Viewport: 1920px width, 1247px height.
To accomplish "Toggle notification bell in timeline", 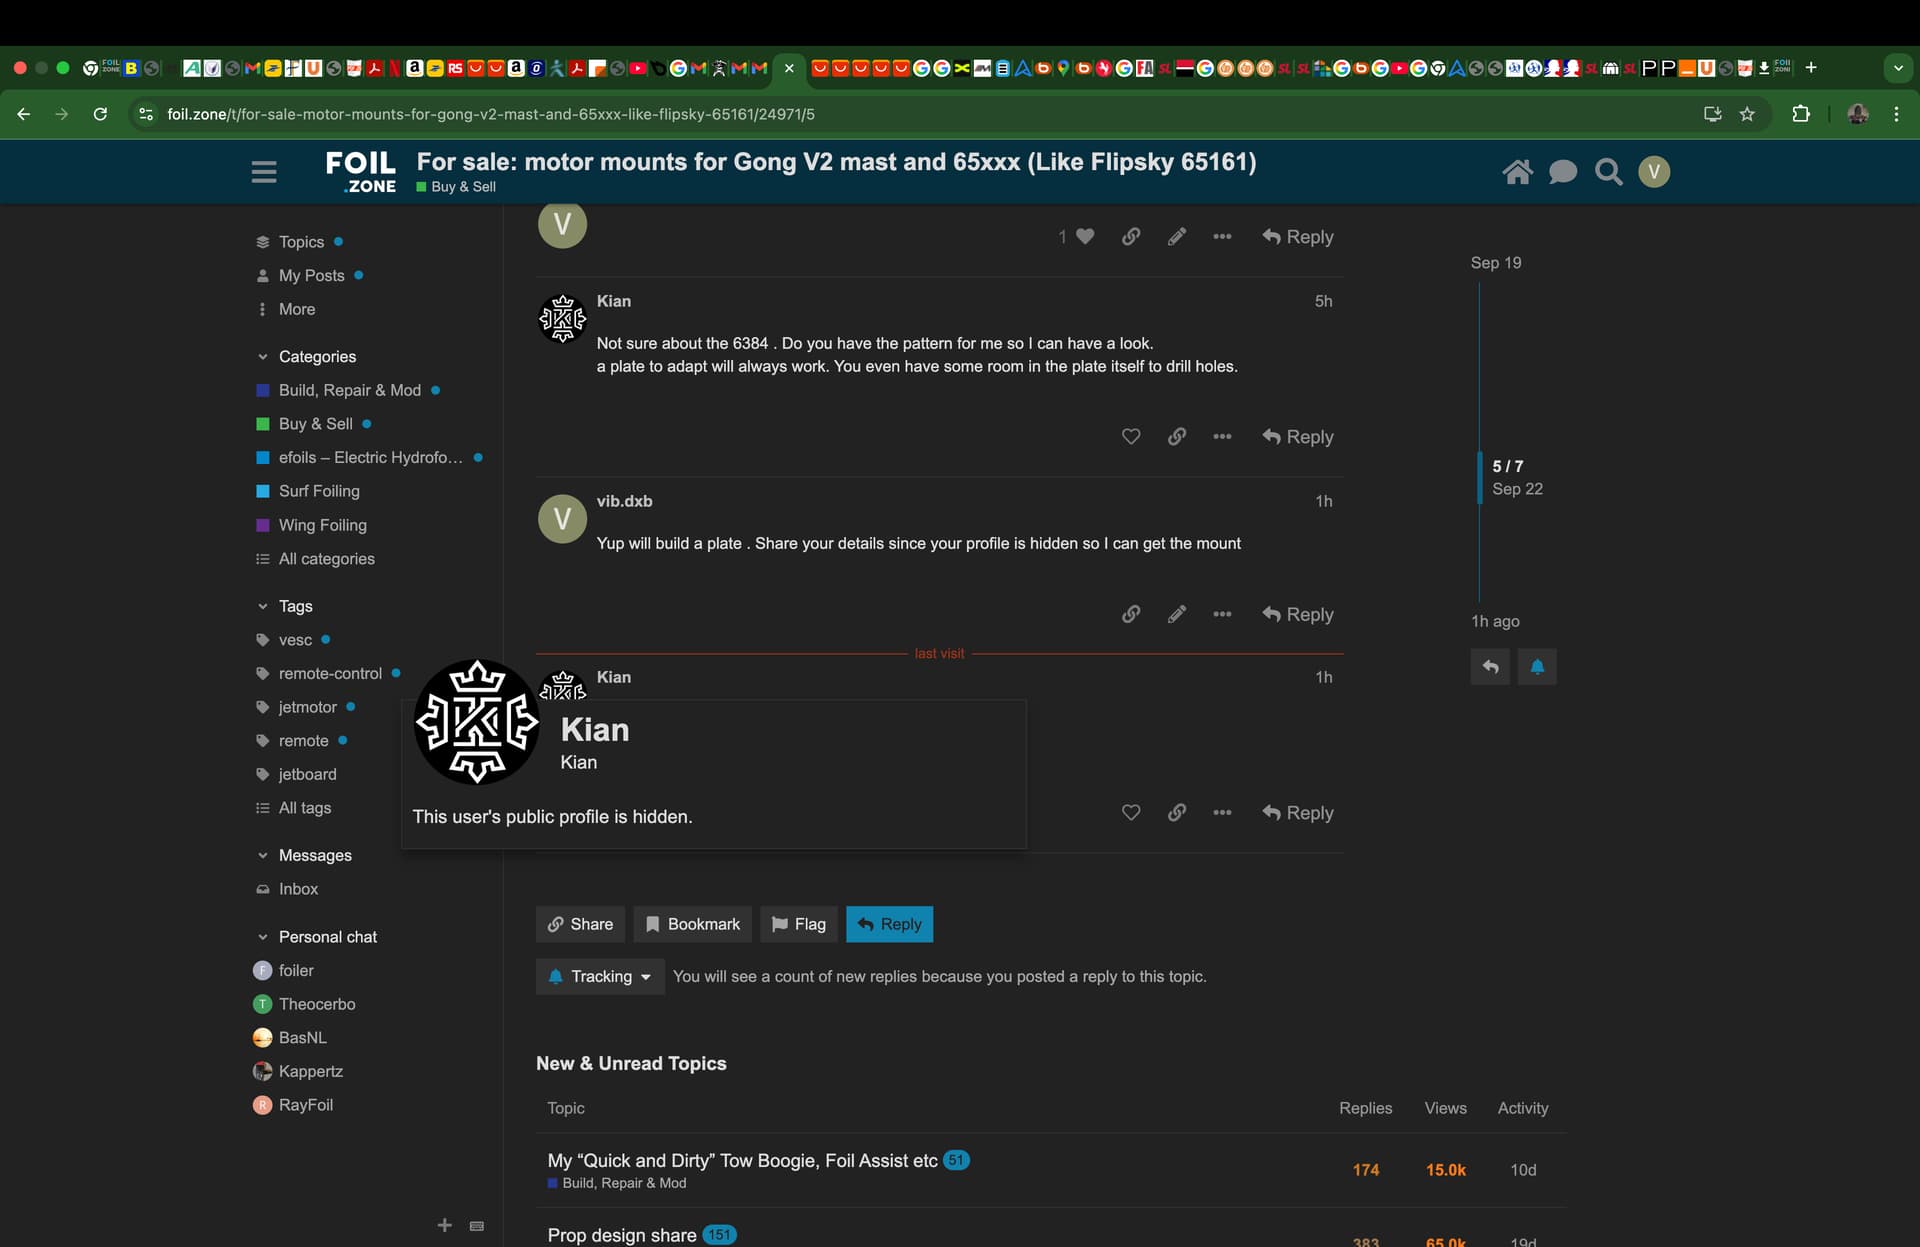I will pos(1537,667).
